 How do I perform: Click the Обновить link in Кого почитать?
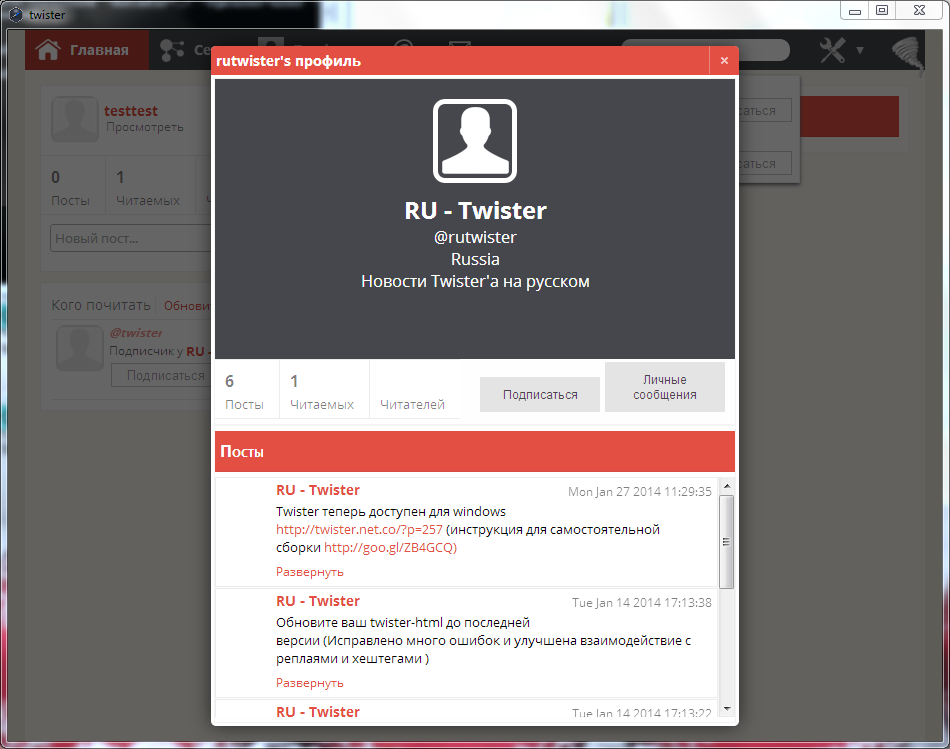coord(187,306)
